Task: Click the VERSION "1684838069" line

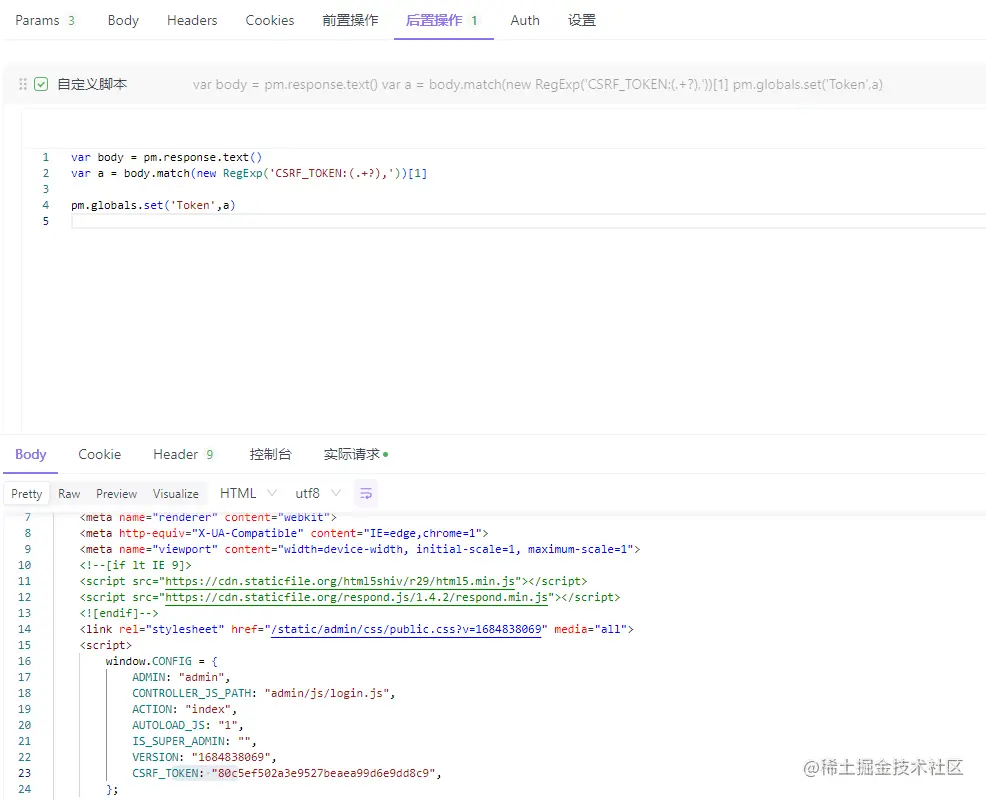Action: 204,757
